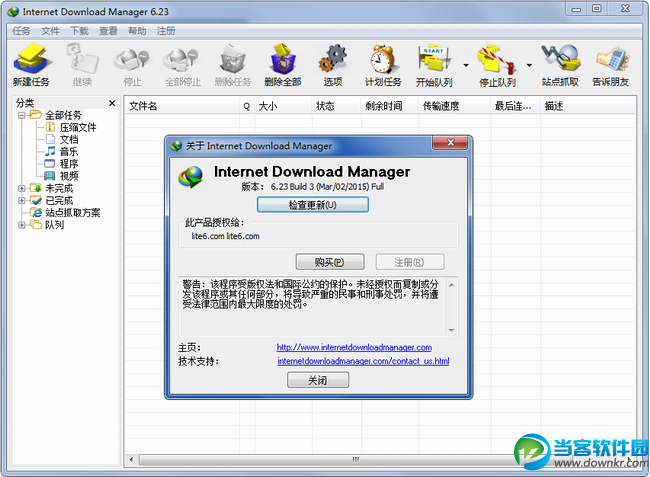650x477 pixels.
Task: Expand the 已完成 tree node
Action: coord(22,201)
